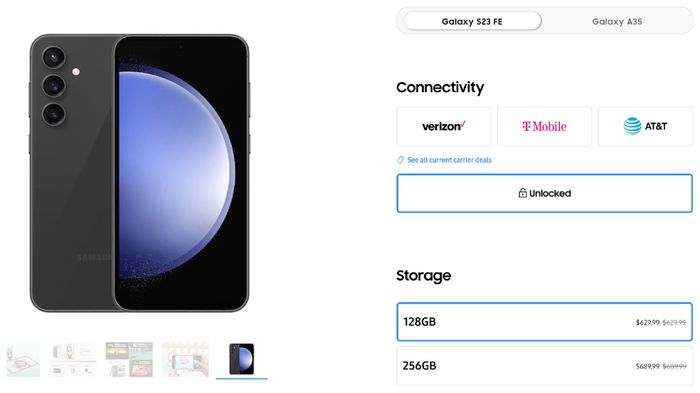This screenshot has width=700, height=393.
Task: Select the Unlocked connectivity option
Action: point(544,193)
